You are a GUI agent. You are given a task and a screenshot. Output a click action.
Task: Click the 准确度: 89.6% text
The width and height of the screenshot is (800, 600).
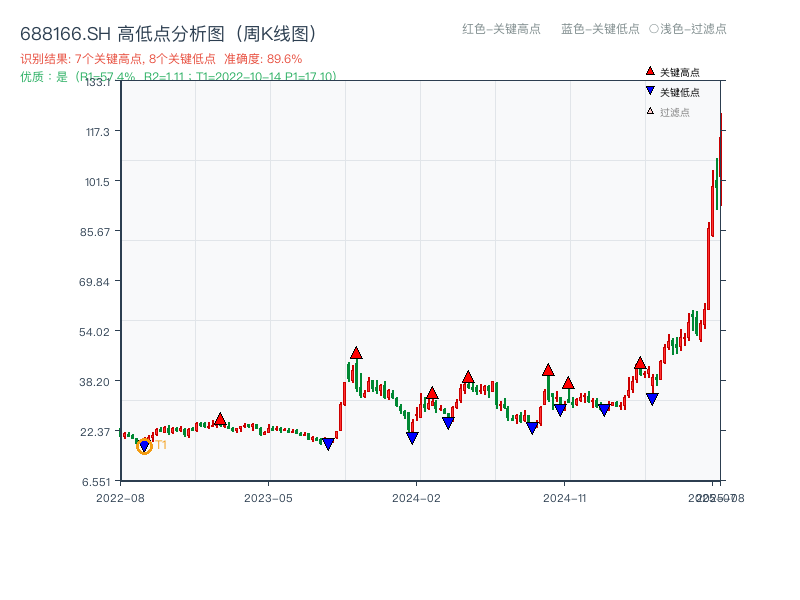[x=263, y=59]
